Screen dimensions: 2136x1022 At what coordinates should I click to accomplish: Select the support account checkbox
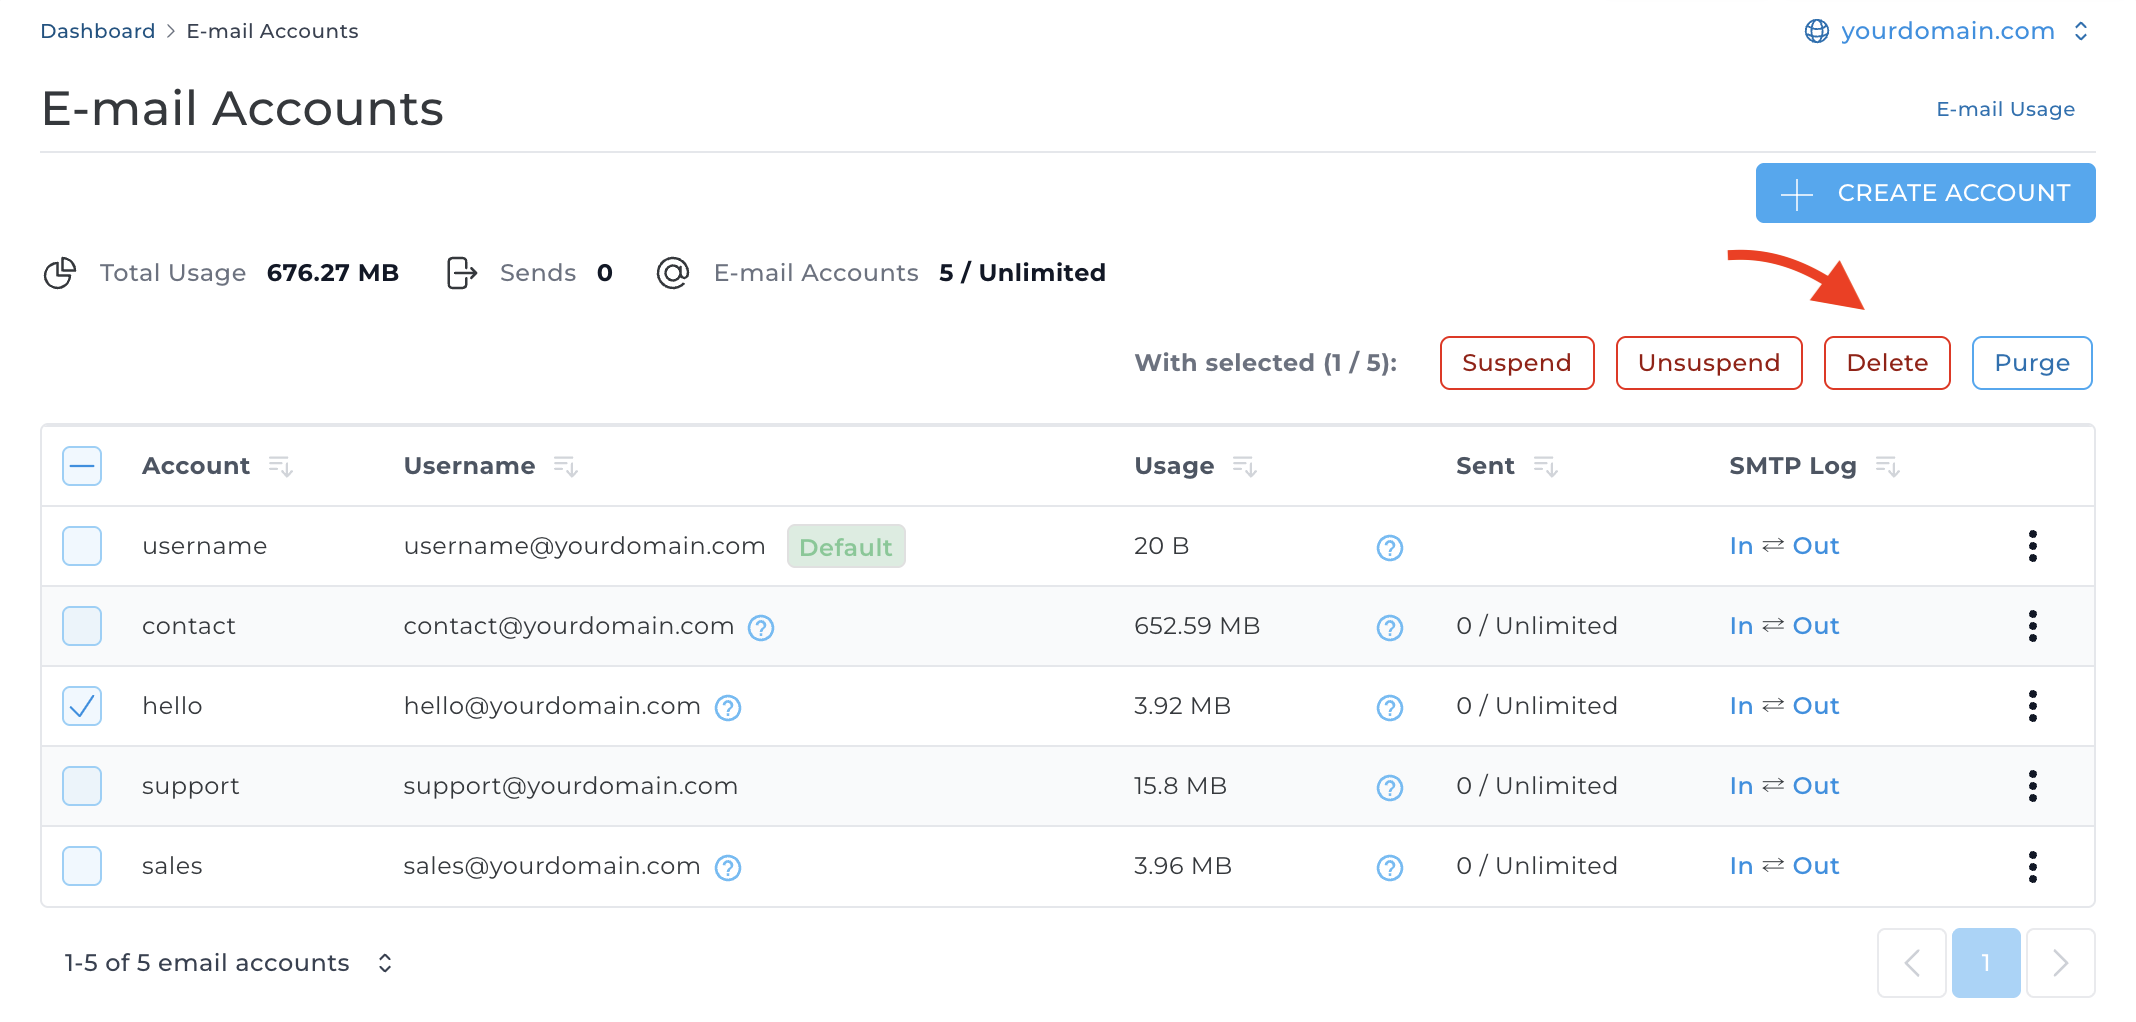[x=82, y=786]
